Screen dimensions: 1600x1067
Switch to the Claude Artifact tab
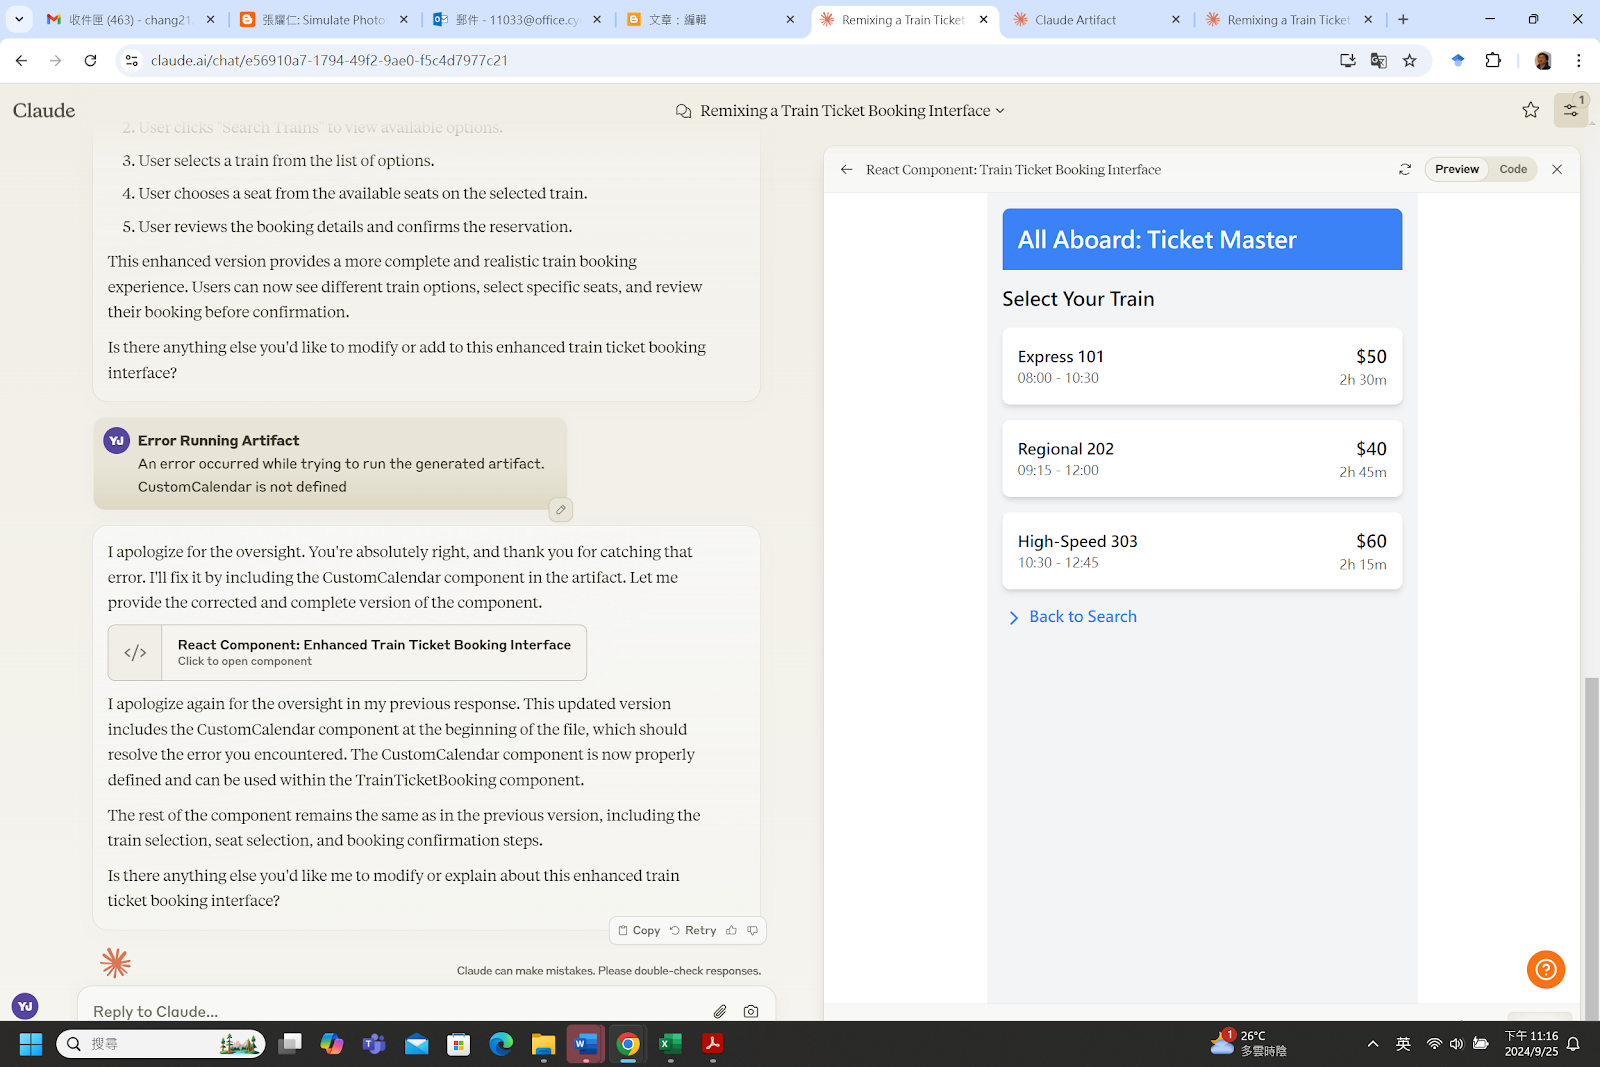(1096, 19)
